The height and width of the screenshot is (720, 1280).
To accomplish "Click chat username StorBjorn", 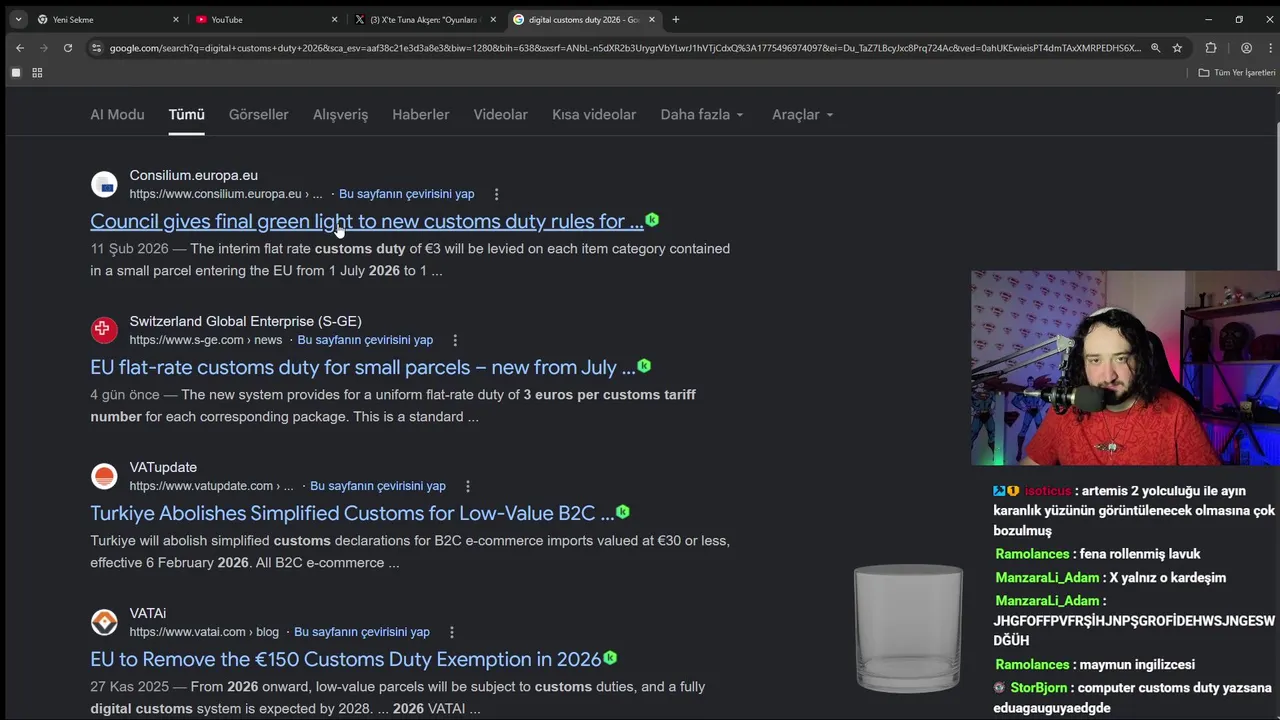I will 1039,688.
